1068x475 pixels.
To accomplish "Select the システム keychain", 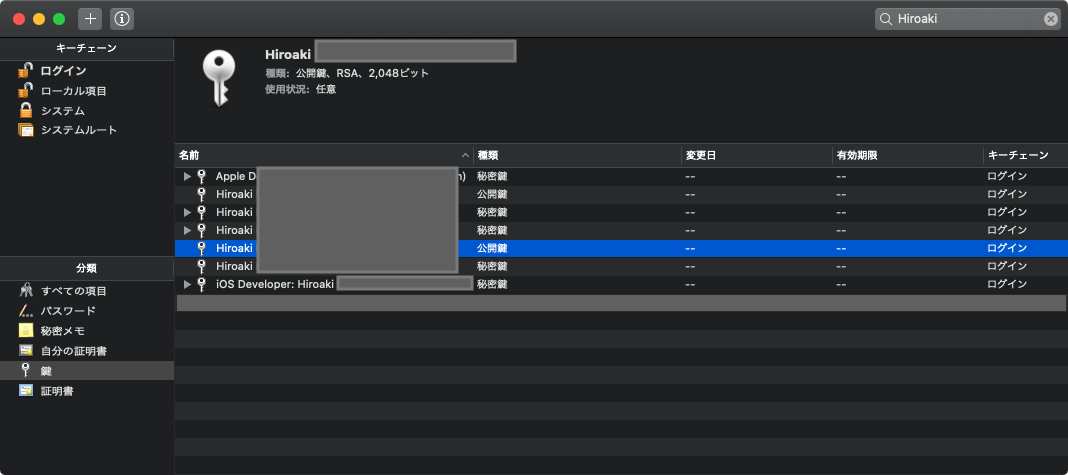I will [62, 111].
